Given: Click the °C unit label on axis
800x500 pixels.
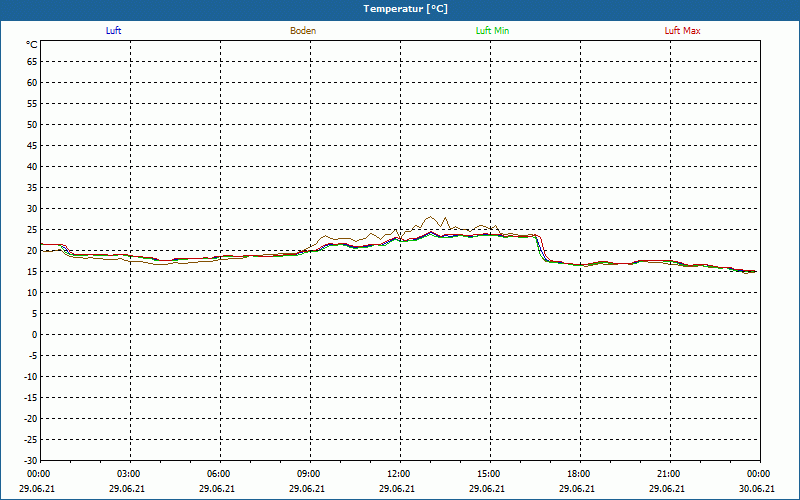Looking at the screenshot, I should point(32,45).
